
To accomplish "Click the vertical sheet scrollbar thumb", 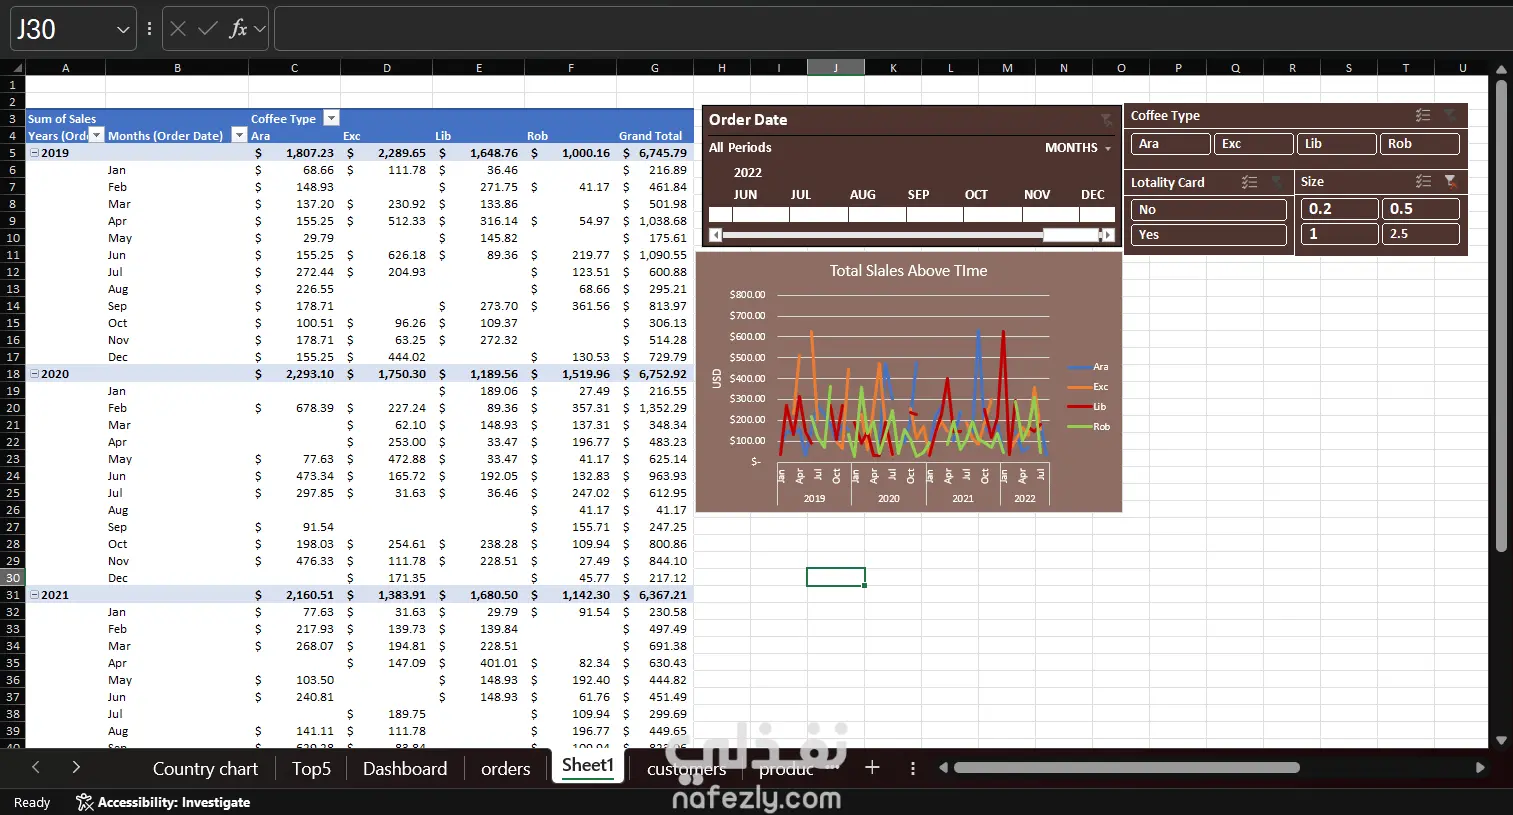I will pyautogui.click(x=1501, y=315).
